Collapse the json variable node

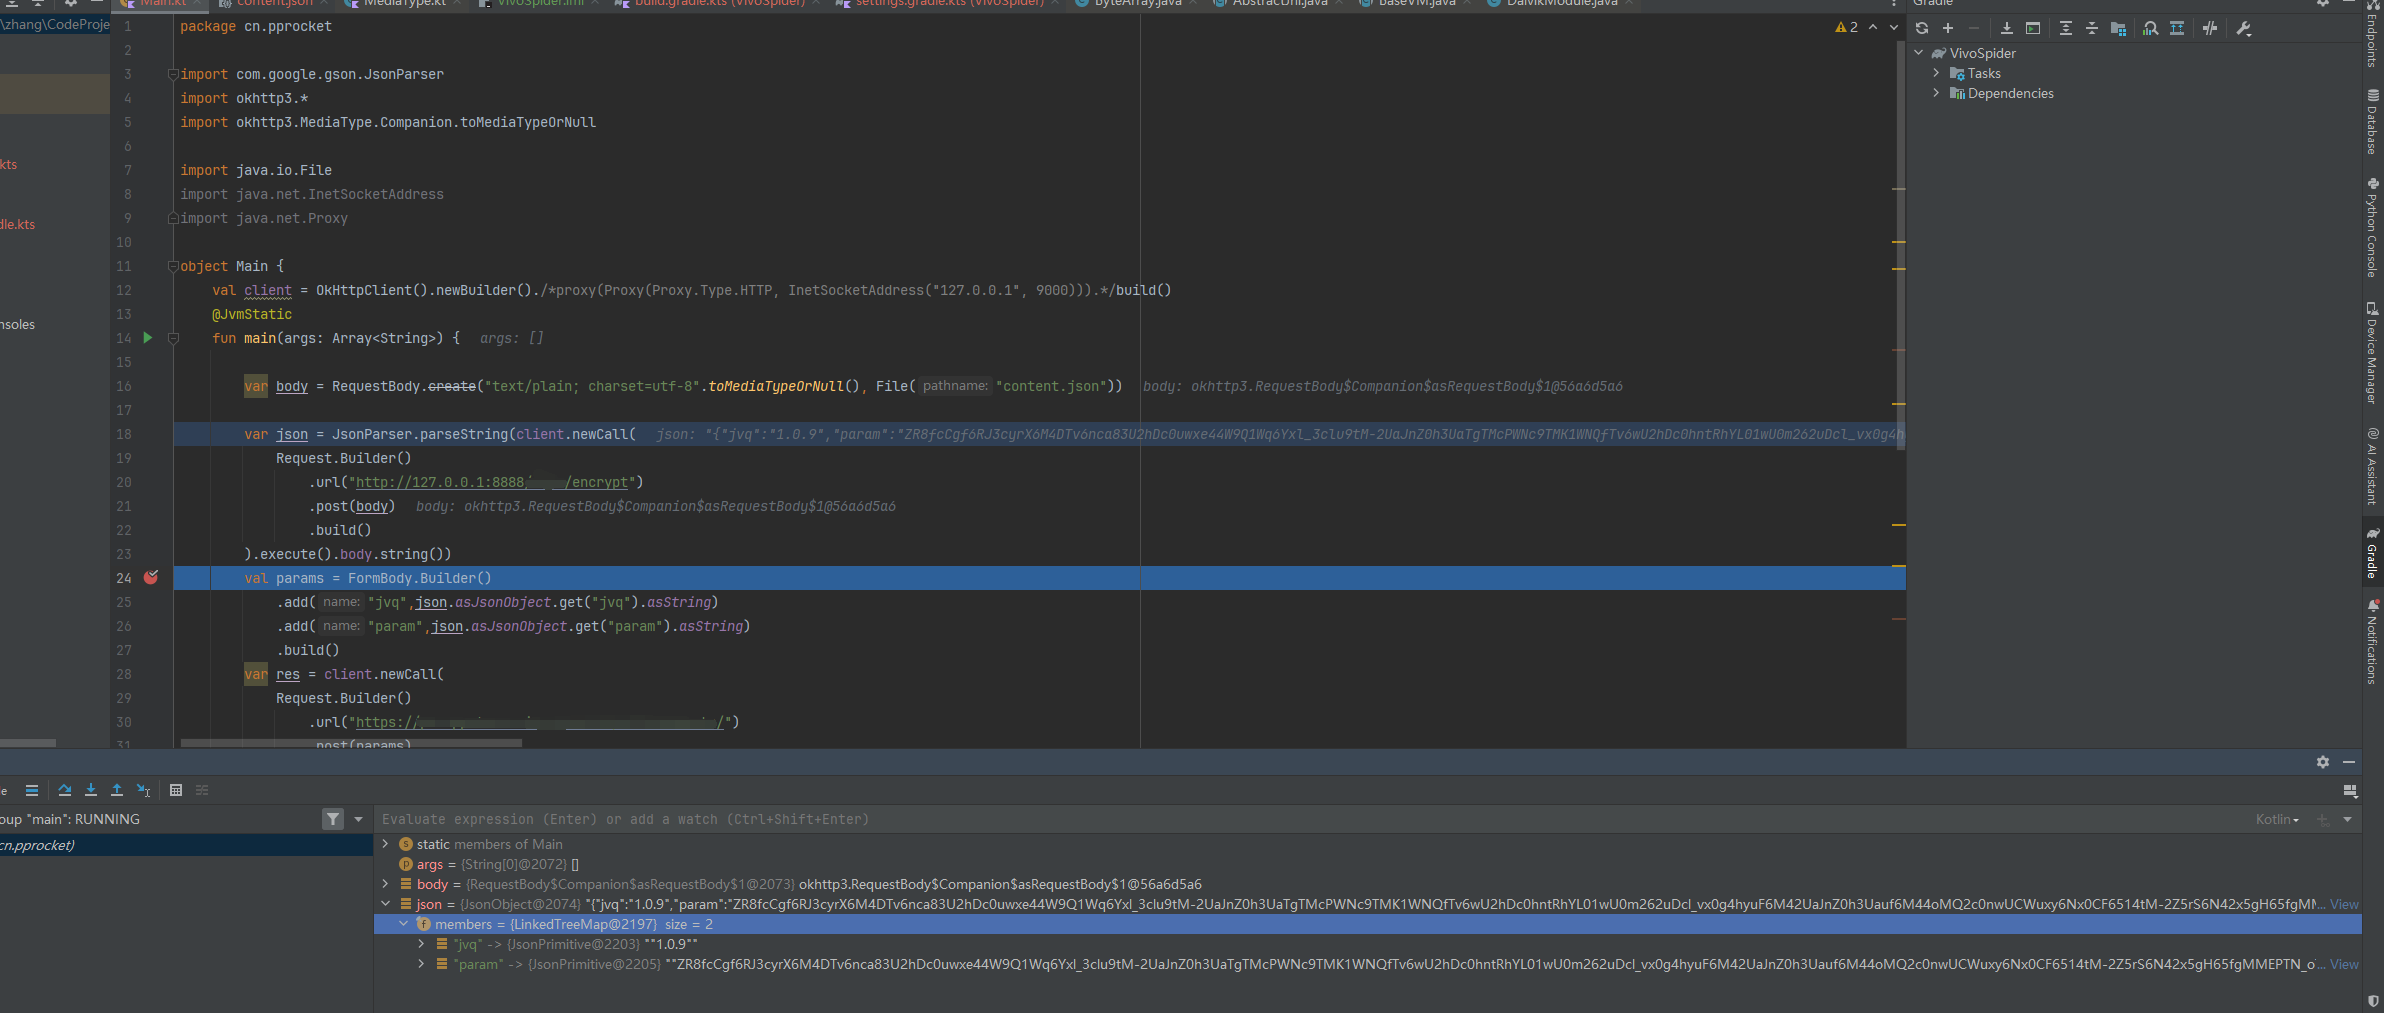tap(386, 904)
